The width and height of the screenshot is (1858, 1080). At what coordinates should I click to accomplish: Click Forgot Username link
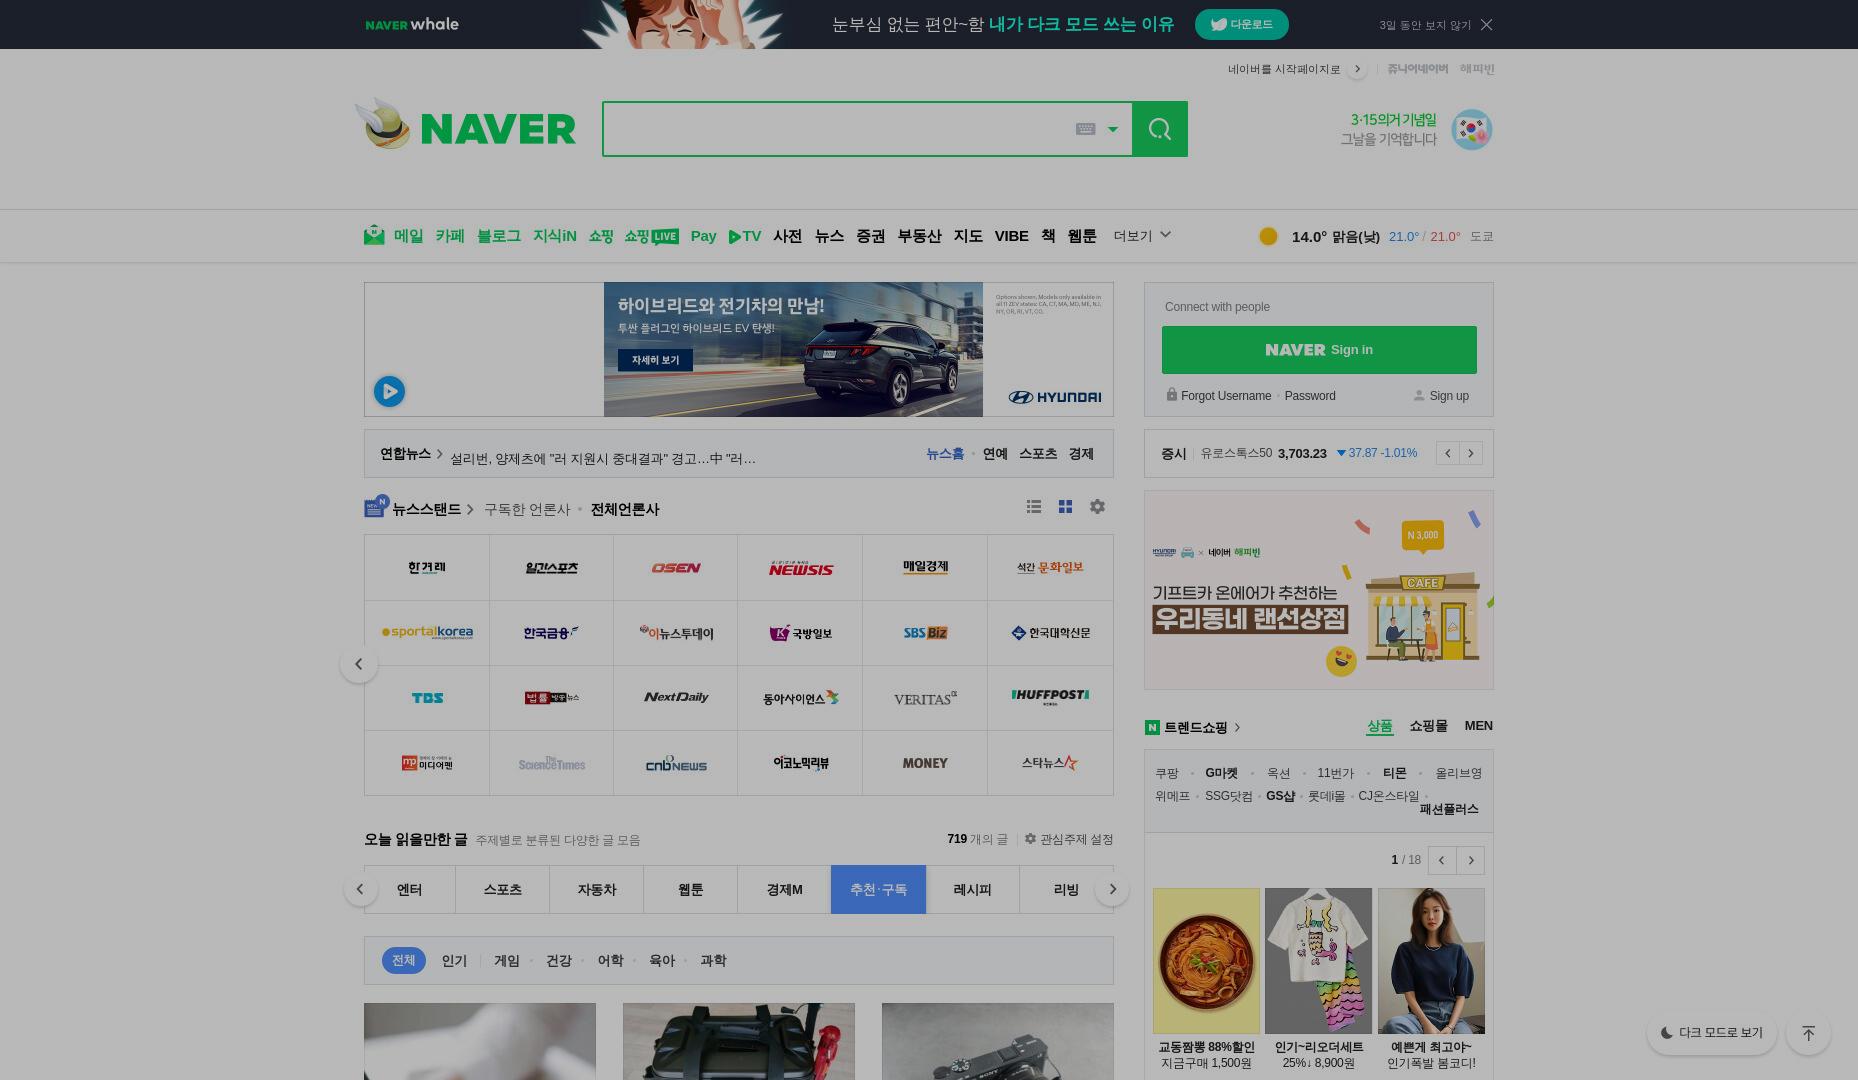point(1226,396)
